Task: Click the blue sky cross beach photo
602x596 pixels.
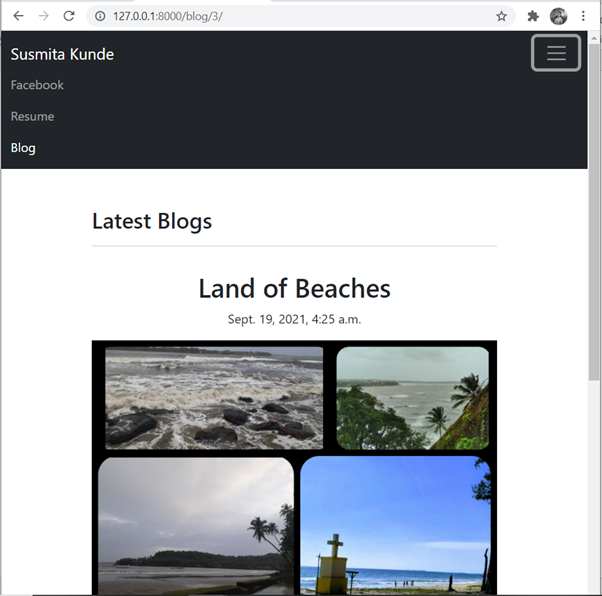Action: [x=395, y=525]
